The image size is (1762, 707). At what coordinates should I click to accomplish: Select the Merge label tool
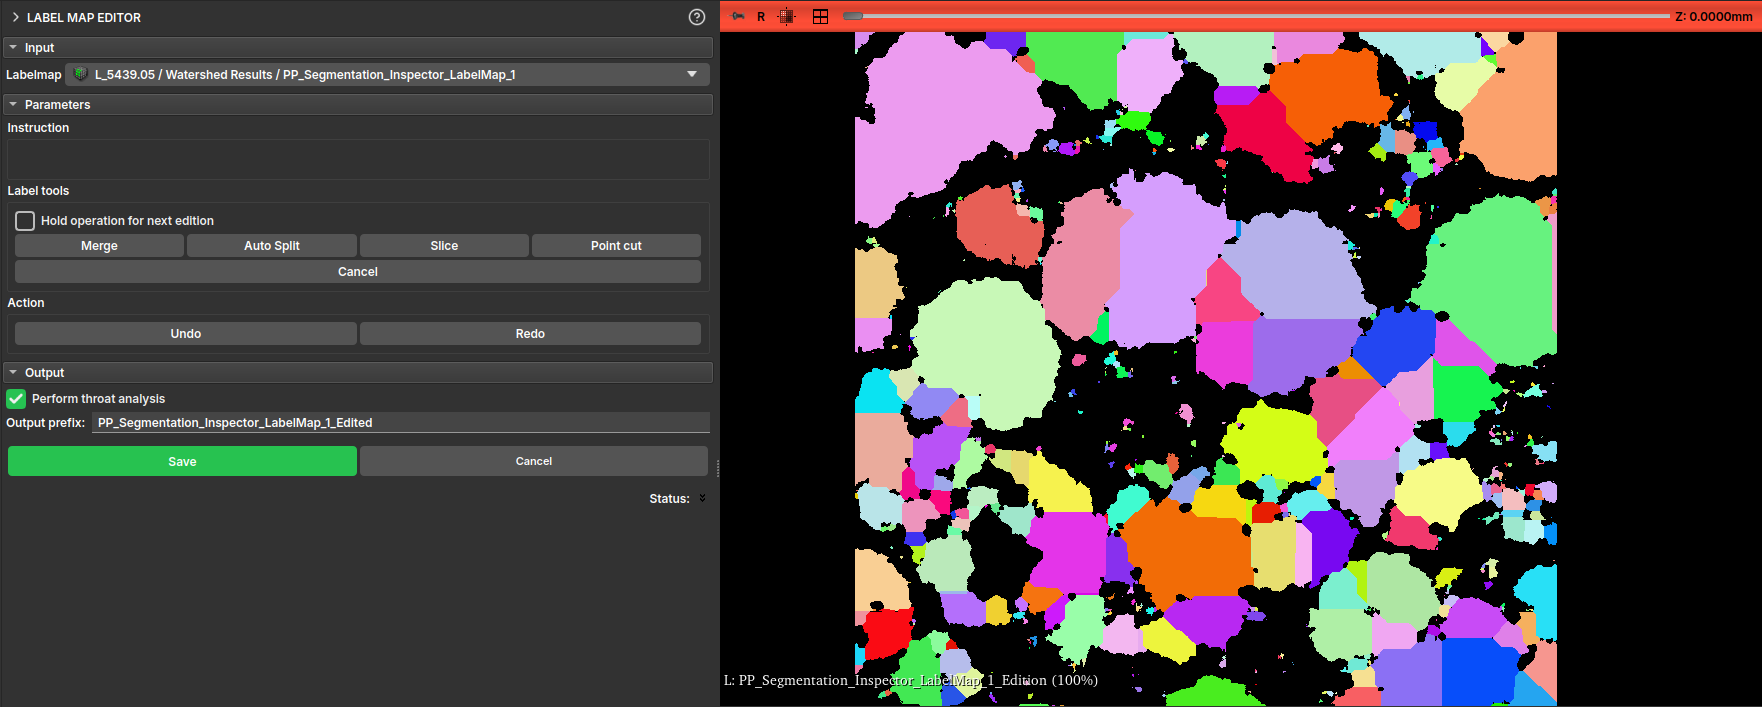99,246
